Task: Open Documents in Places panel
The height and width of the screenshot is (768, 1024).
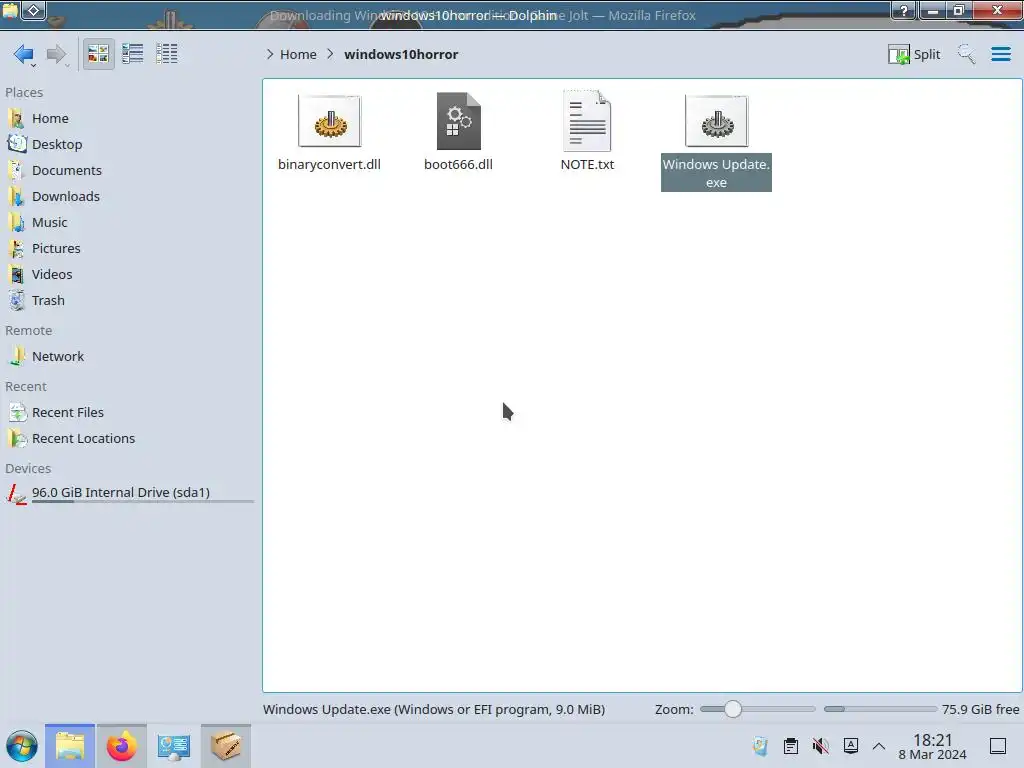Action: click(129, 170)
